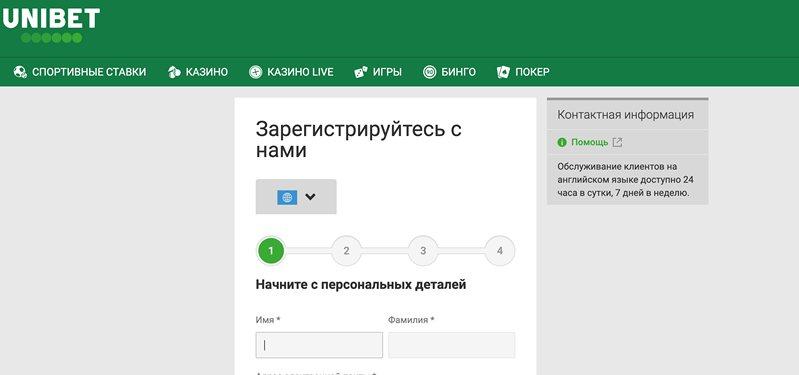799x375 pixels.
Task: Select registration step 3 circle
Action: point(423,251)
